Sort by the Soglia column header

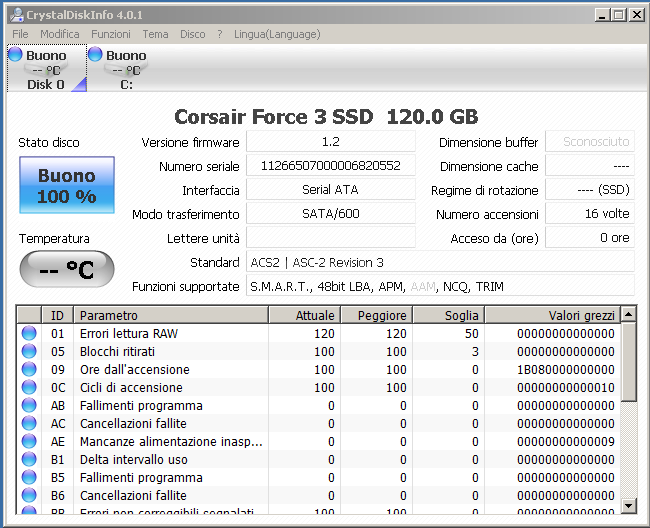(x=449, y=315)
